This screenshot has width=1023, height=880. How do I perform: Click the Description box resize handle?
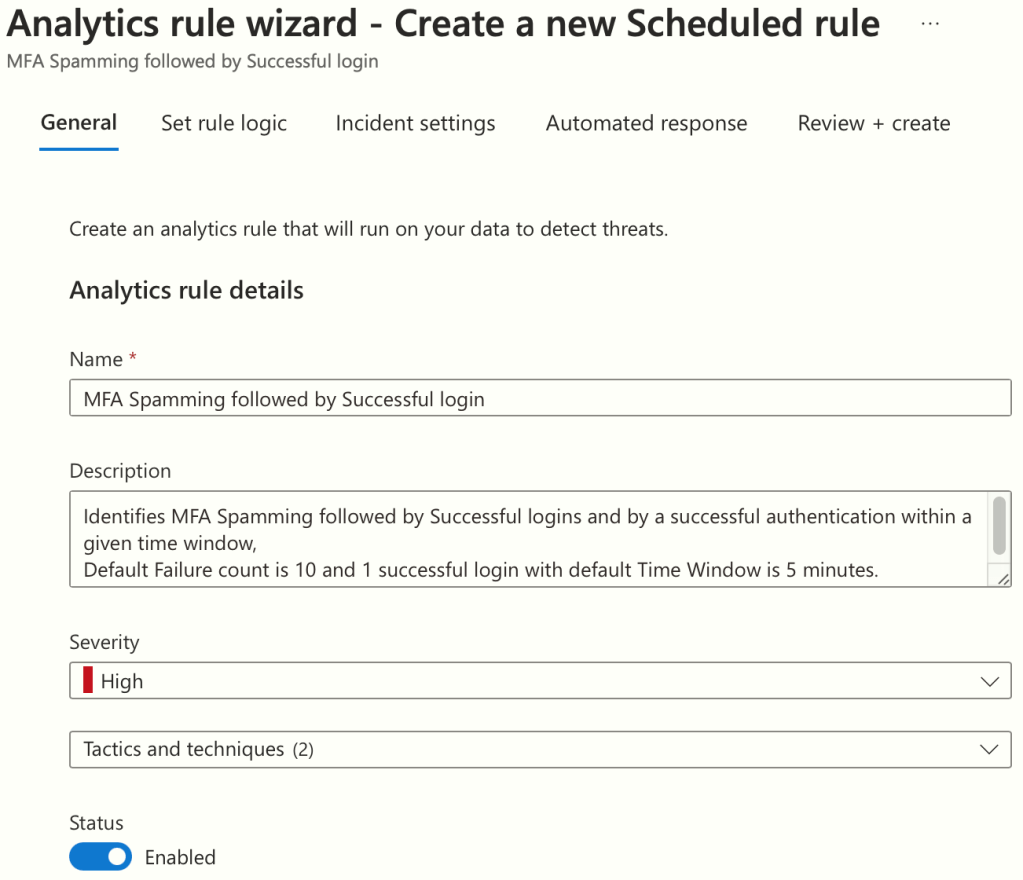1003,579
